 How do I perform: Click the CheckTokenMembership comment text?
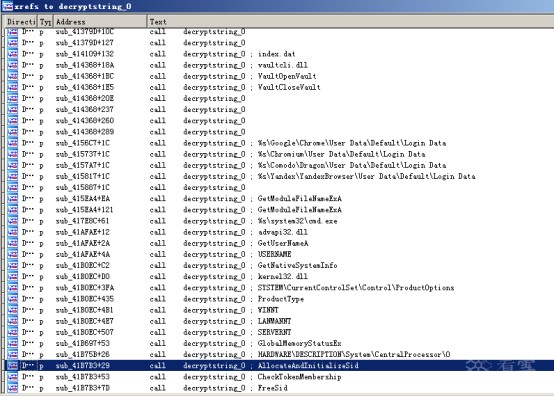pos(300,377)
